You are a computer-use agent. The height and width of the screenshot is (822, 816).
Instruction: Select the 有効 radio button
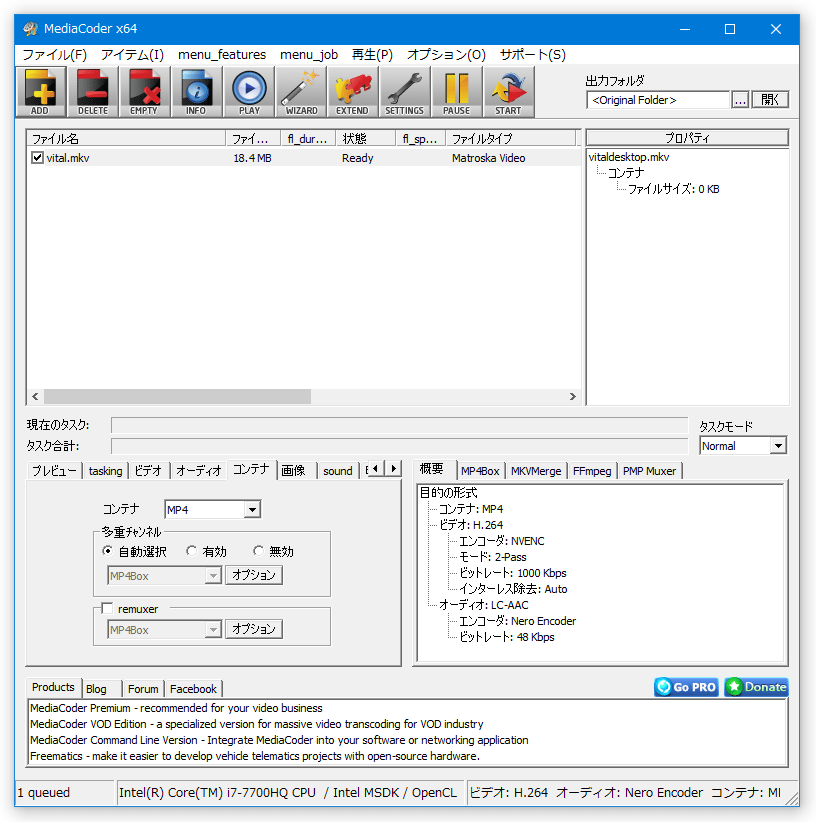coord(191,551)
